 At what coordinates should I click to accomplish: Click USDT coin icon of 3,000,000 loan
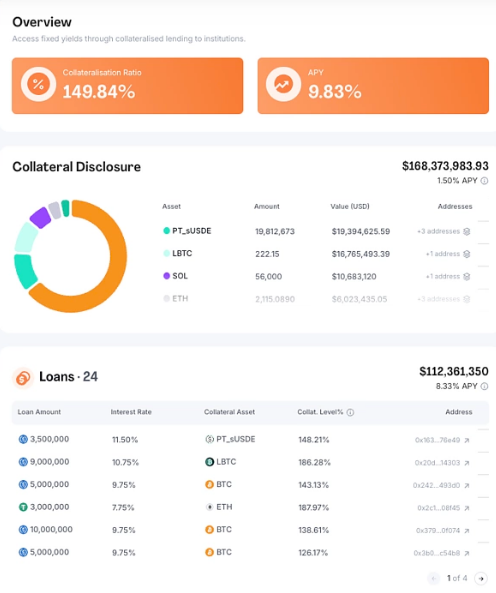pos(23,507)
